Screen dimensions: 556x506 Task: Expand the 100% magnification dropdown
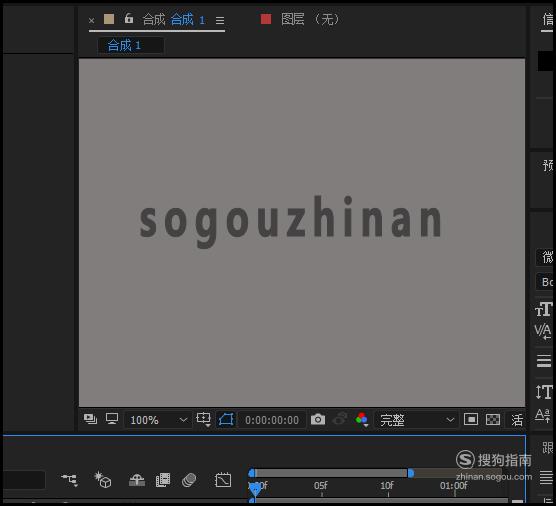tap(157, 420)
